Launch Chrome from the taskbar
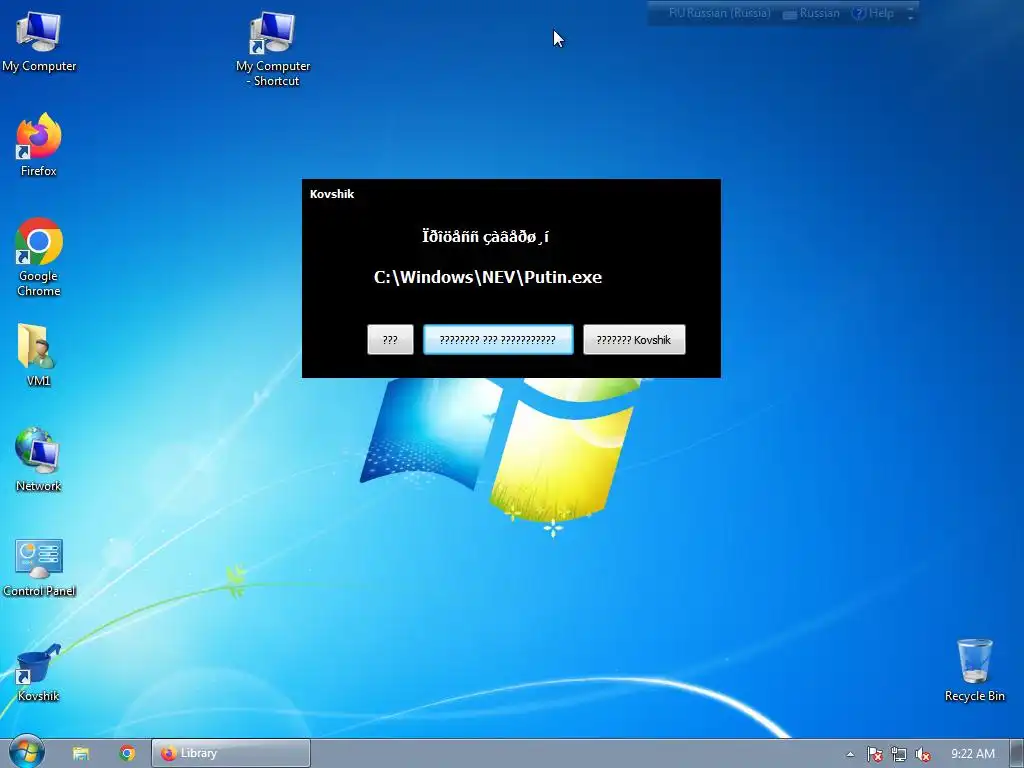This screenshot has height=768, width=1024. (127, 753)
